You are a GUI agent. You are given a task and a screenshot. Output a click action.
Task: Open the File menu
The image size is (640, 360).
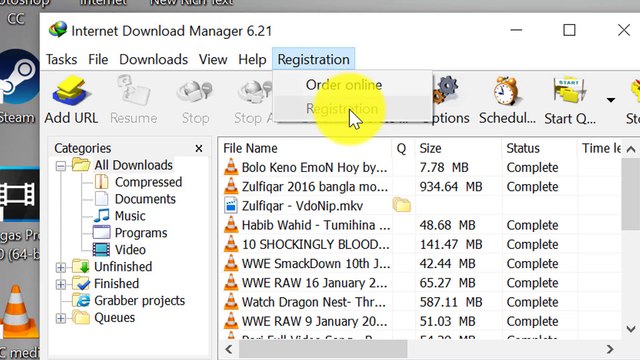click(98, 60)
